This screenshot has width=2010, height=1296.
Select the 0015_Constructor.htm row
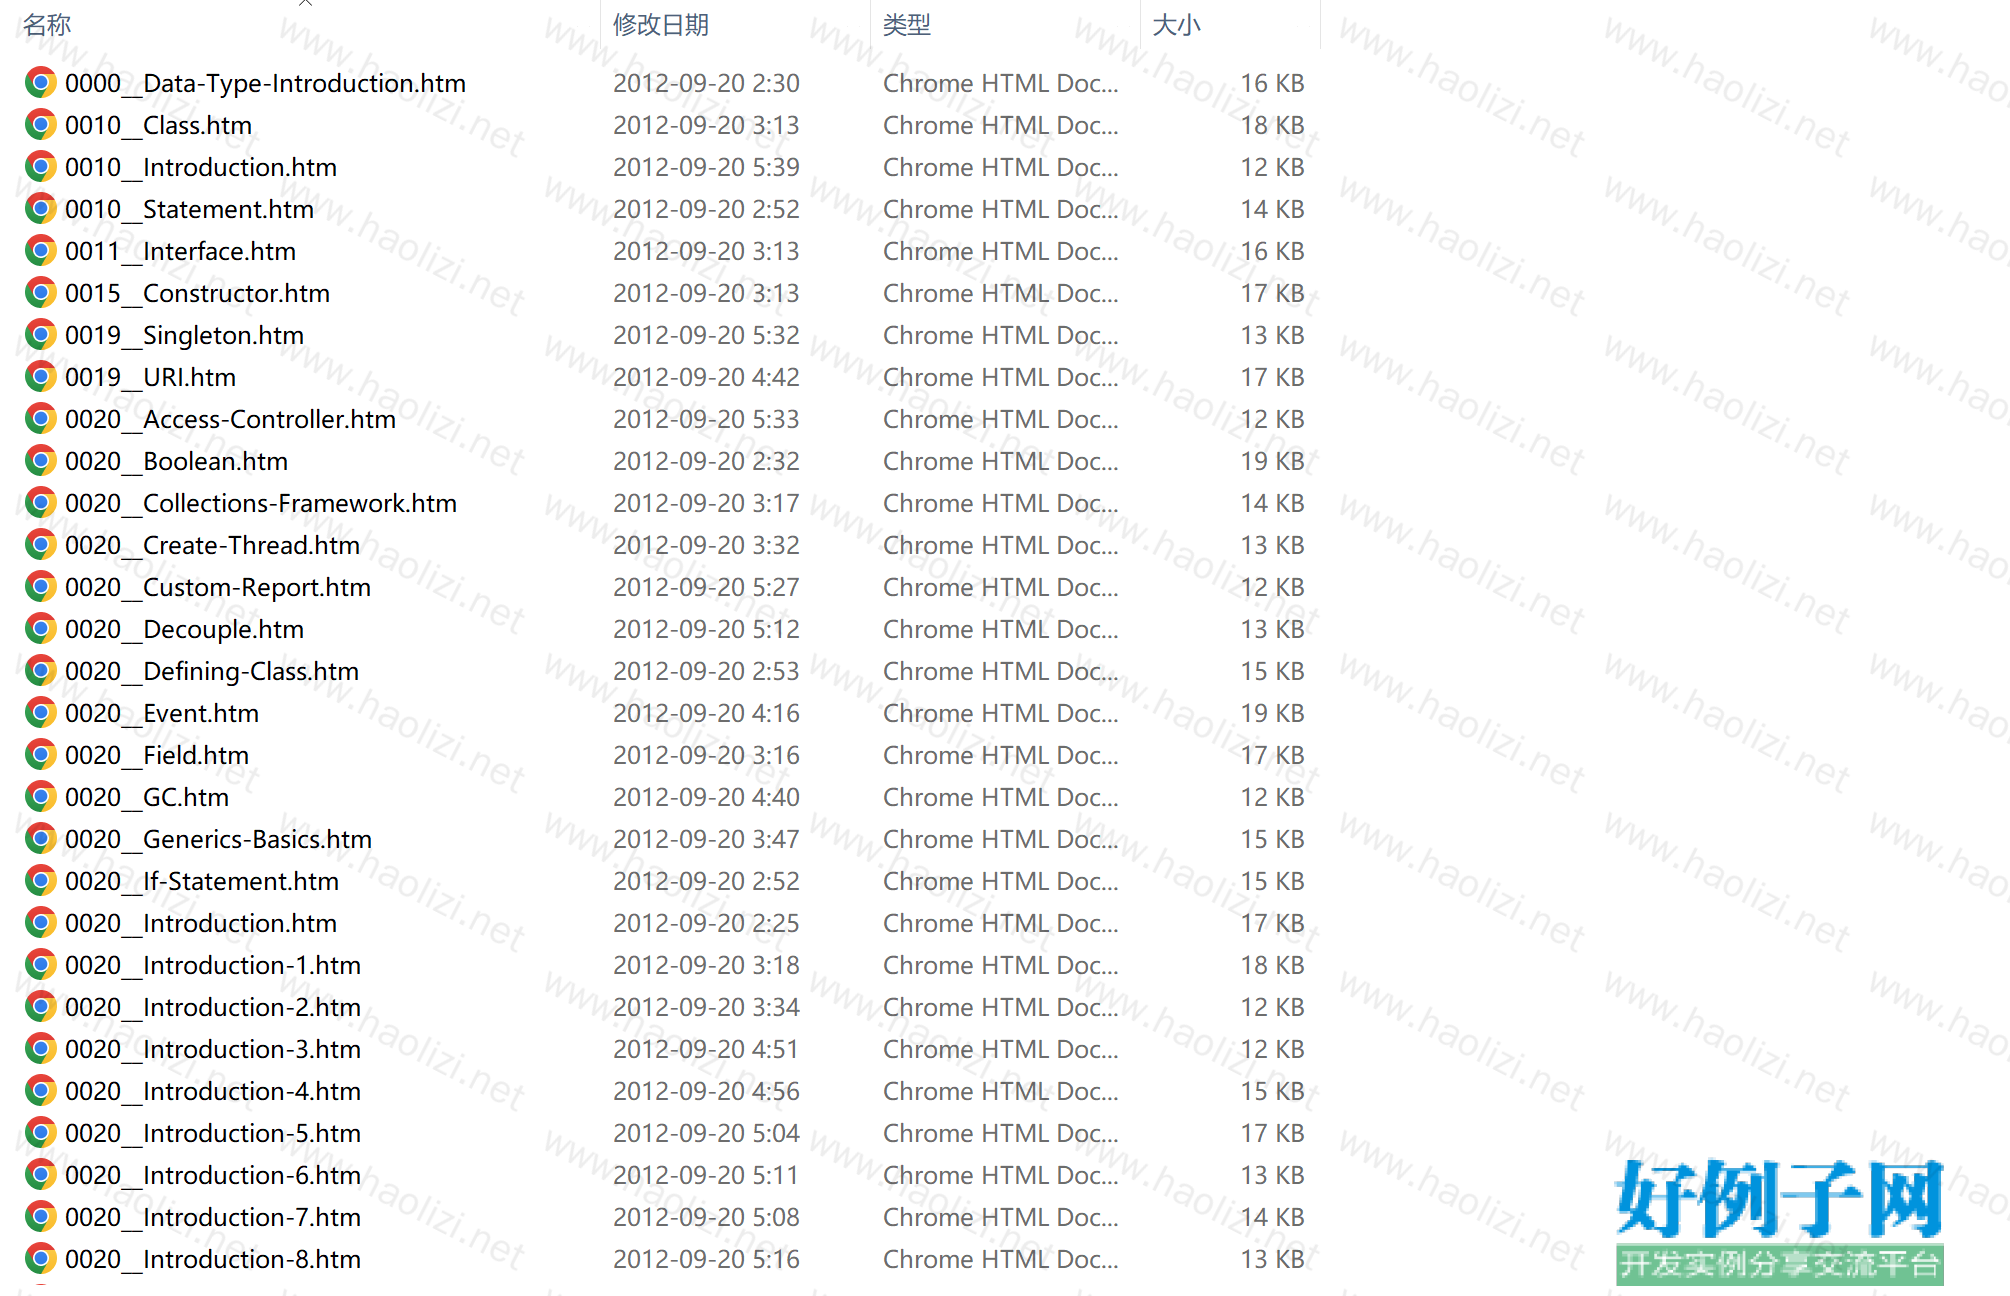pyautogui.click(x=197, y=293)
